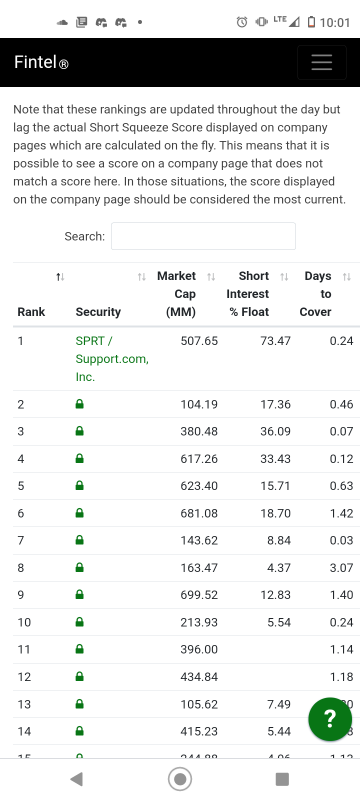This screenshot has width=360, height=800.
Task: Tap the lock icon in rank 6 row
Action: coord(80,513)
